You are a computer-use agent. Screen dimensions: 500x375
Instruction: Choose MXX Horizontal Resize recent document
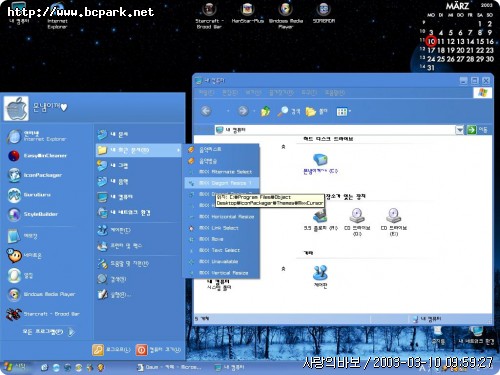(x=222, y=217)
